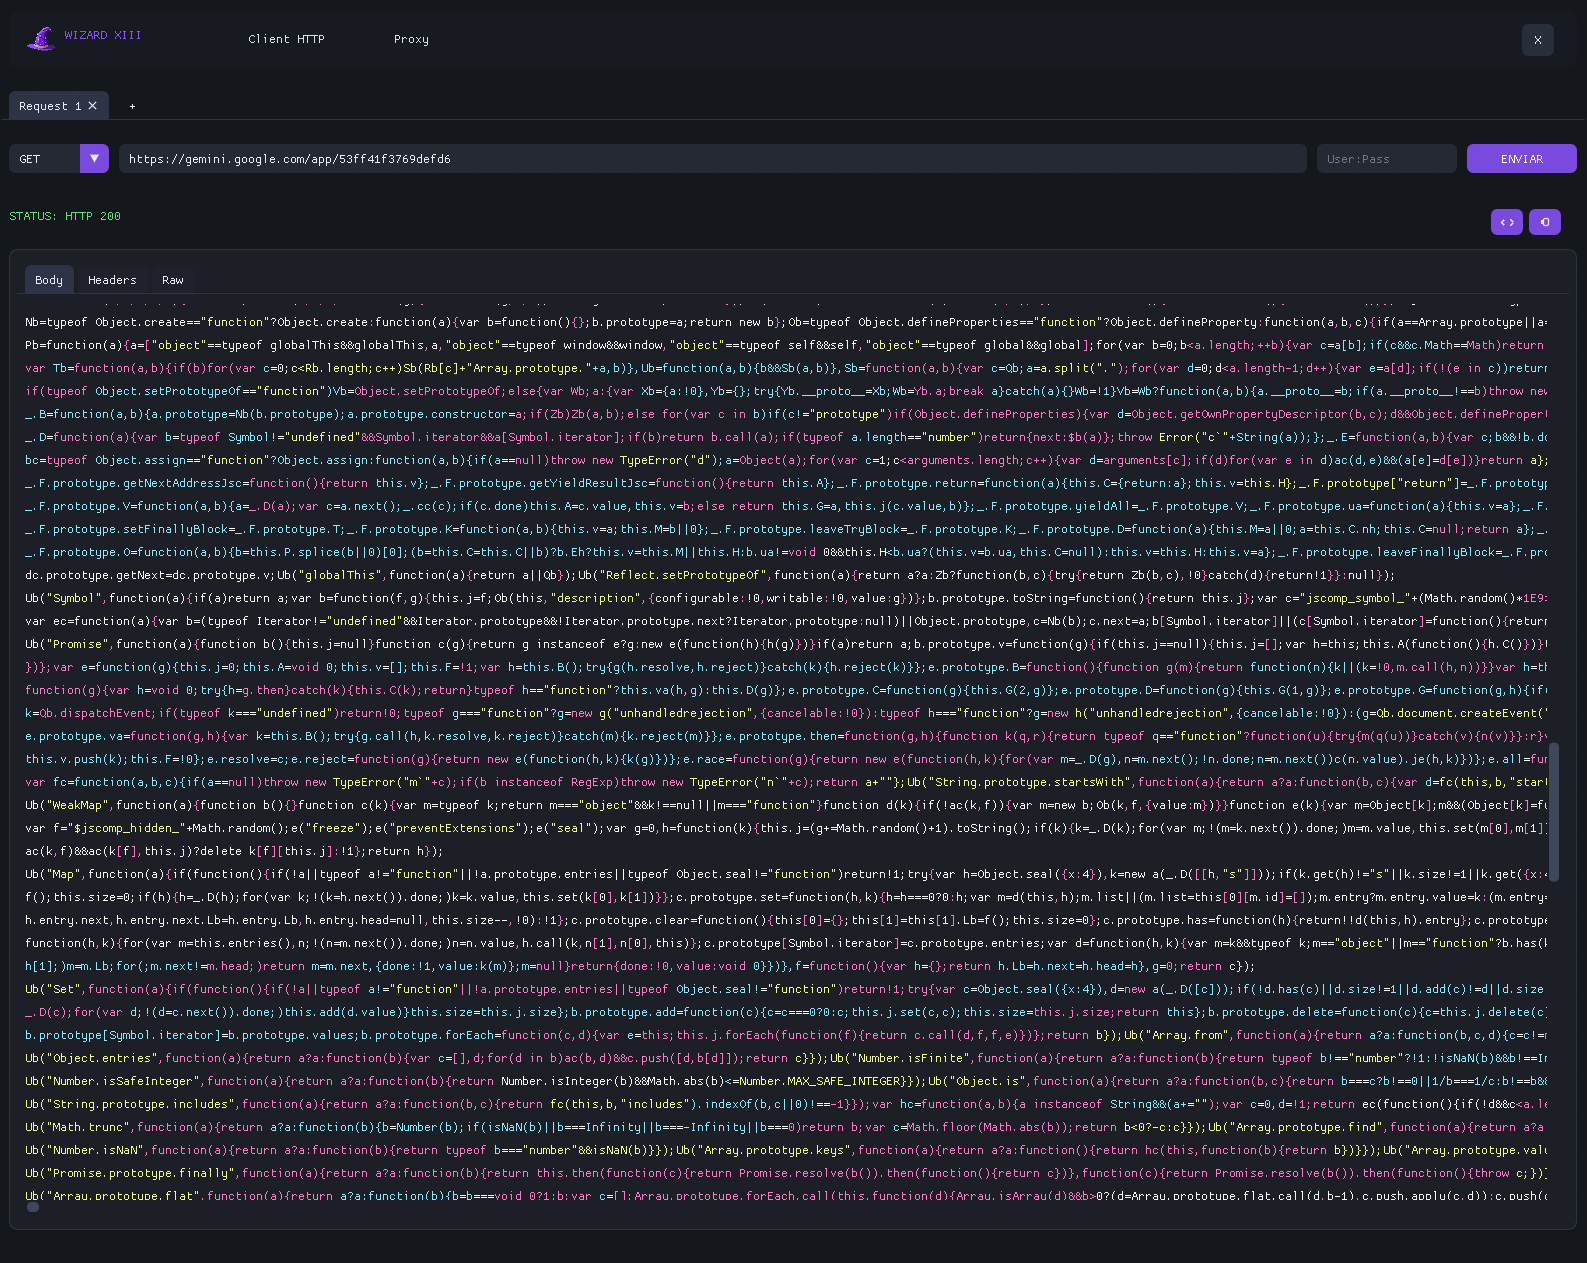Viewport: 1587px width, 1263px height.
Task: Close the panel with top-right X
Action: coord(1537,40)
